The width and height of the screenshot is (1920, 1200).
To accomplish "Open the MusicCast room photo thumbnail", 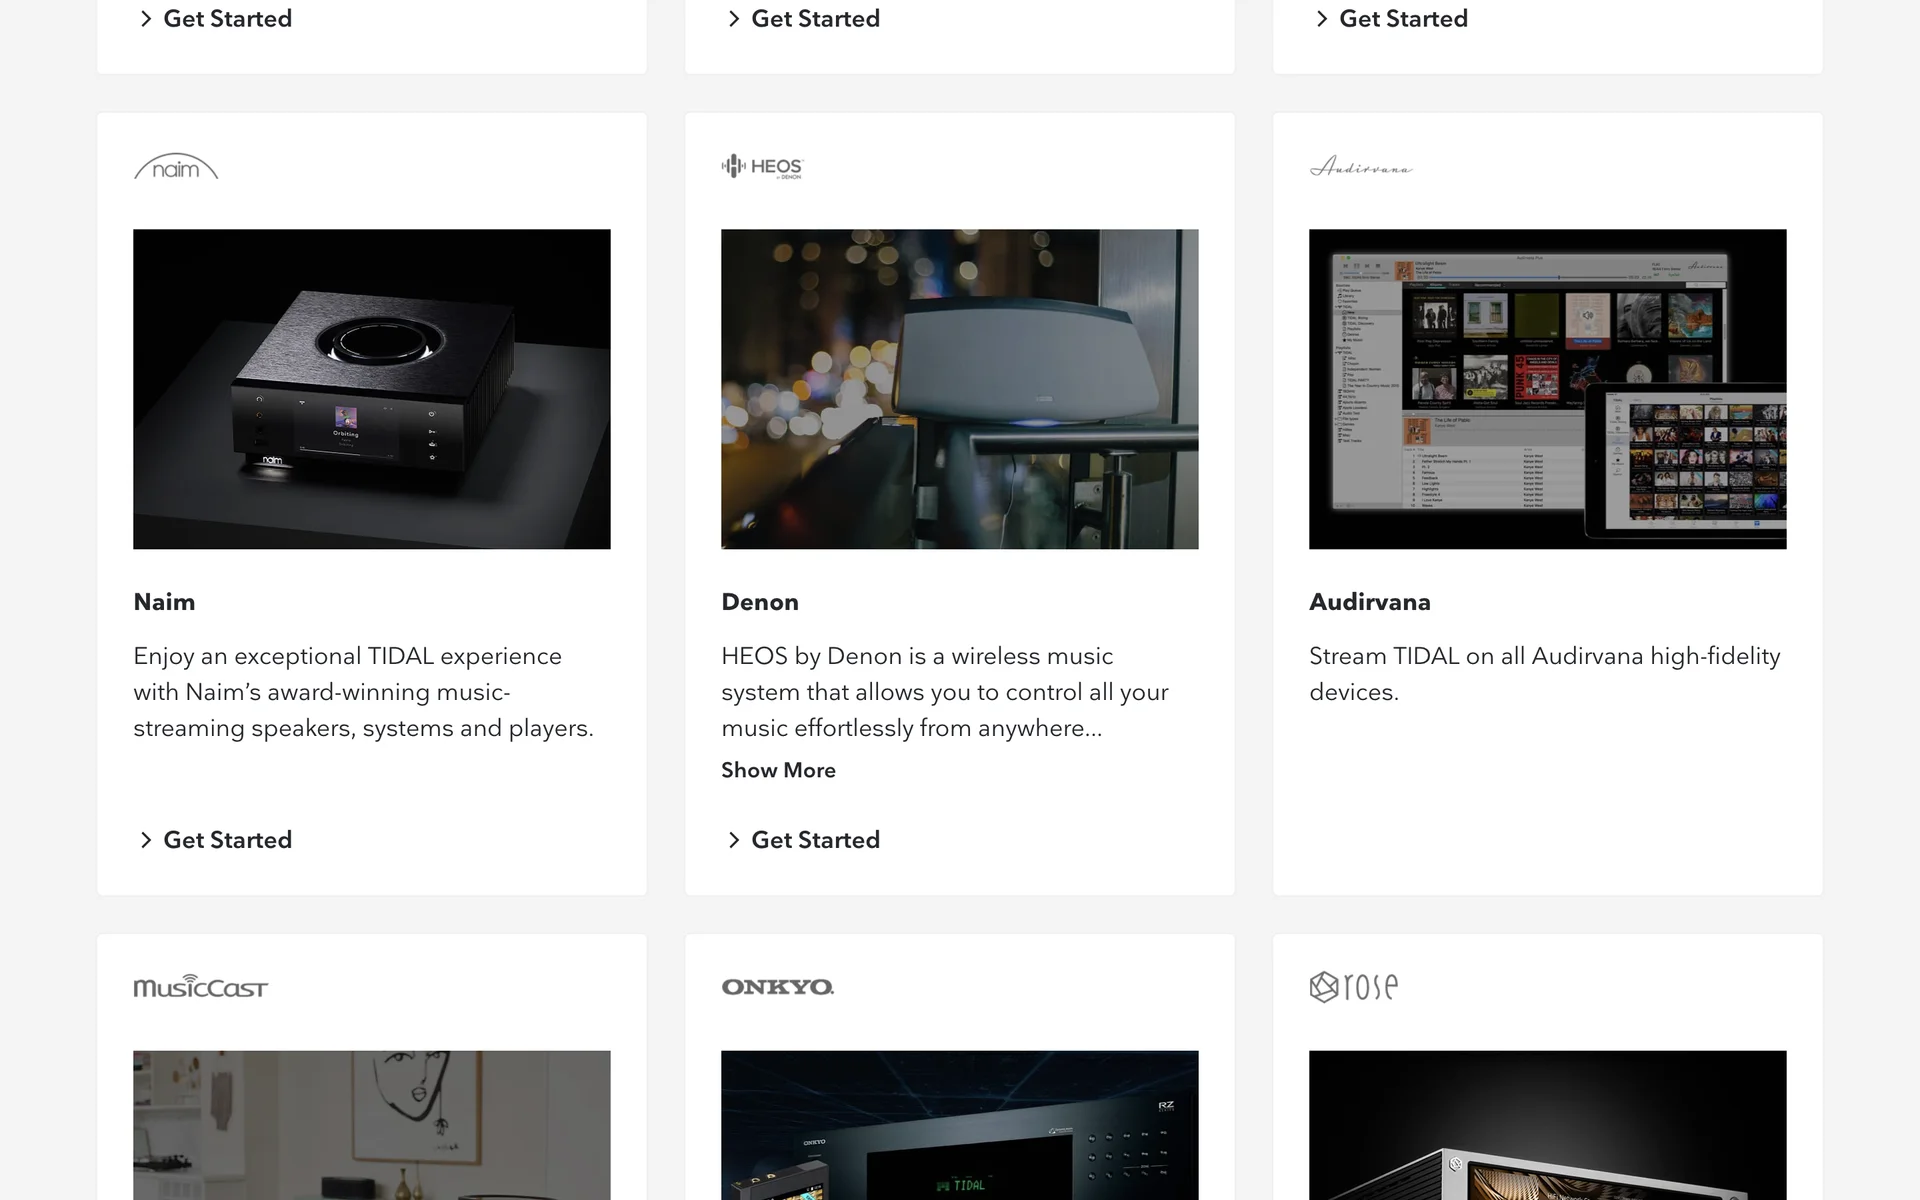I will (371, 1125).
